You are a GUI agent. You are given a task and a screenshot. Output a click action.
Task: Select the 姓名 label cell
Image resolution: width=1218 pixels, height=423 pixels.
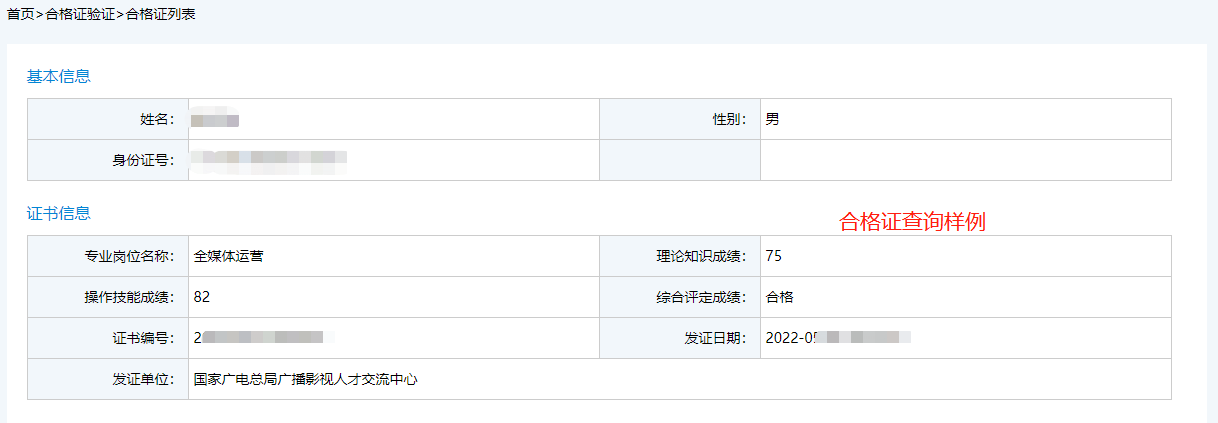108,119
